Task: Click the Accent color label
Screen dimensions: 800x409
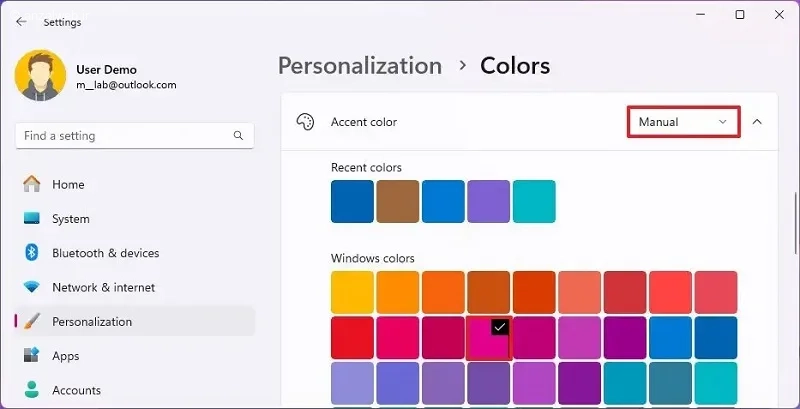Action: coord(364,122)
